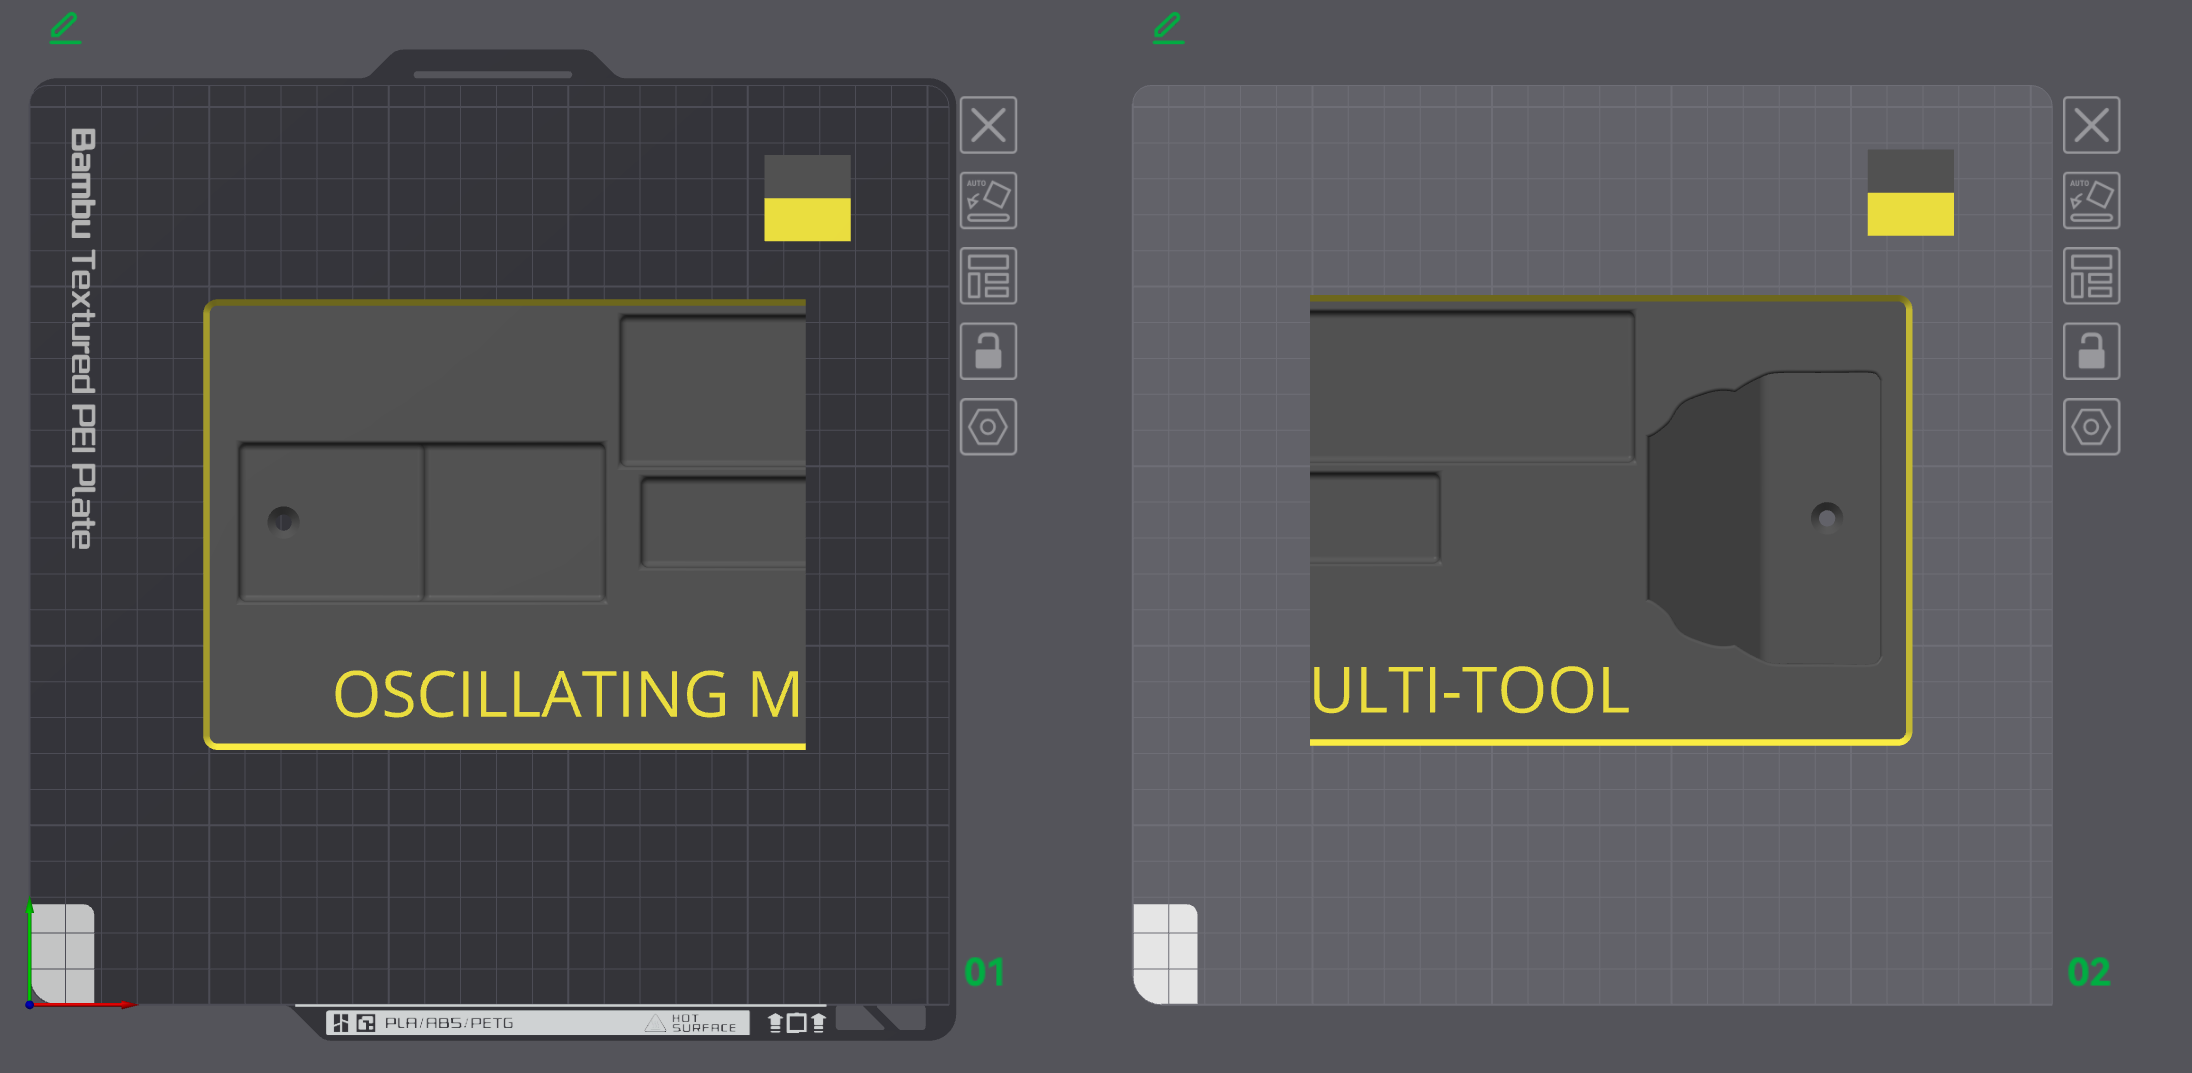Viewport: 2192px width, 1073px height.
Task: Click the PLA/ABS/PETG plate label
Action: pyautogui.click(x=448, y=1023)
